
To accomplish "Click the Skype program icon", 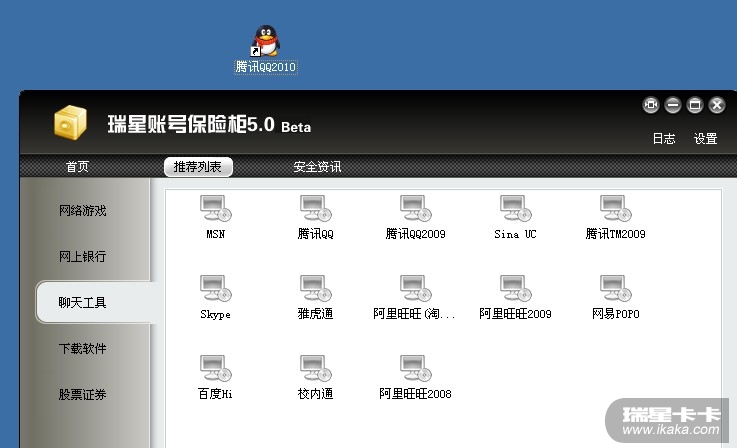I will 216,288.
